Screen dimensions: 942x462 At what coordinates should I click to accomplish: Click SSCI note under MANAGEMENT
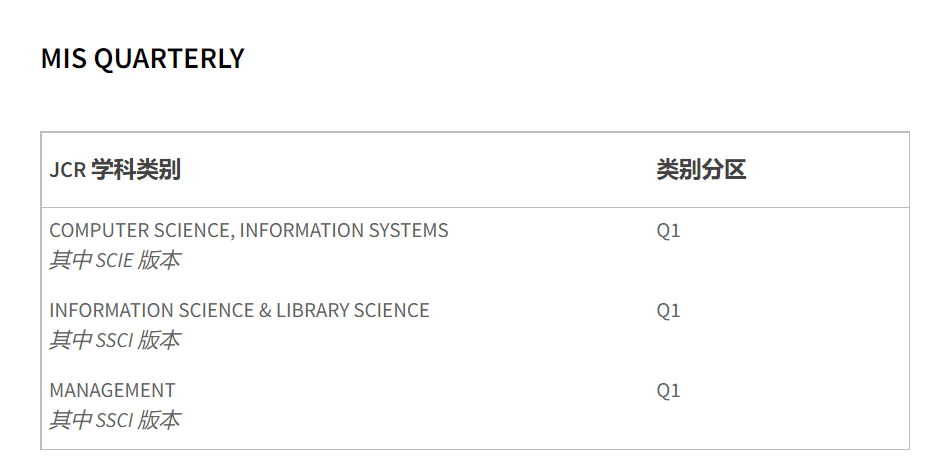tap(115, 421)
